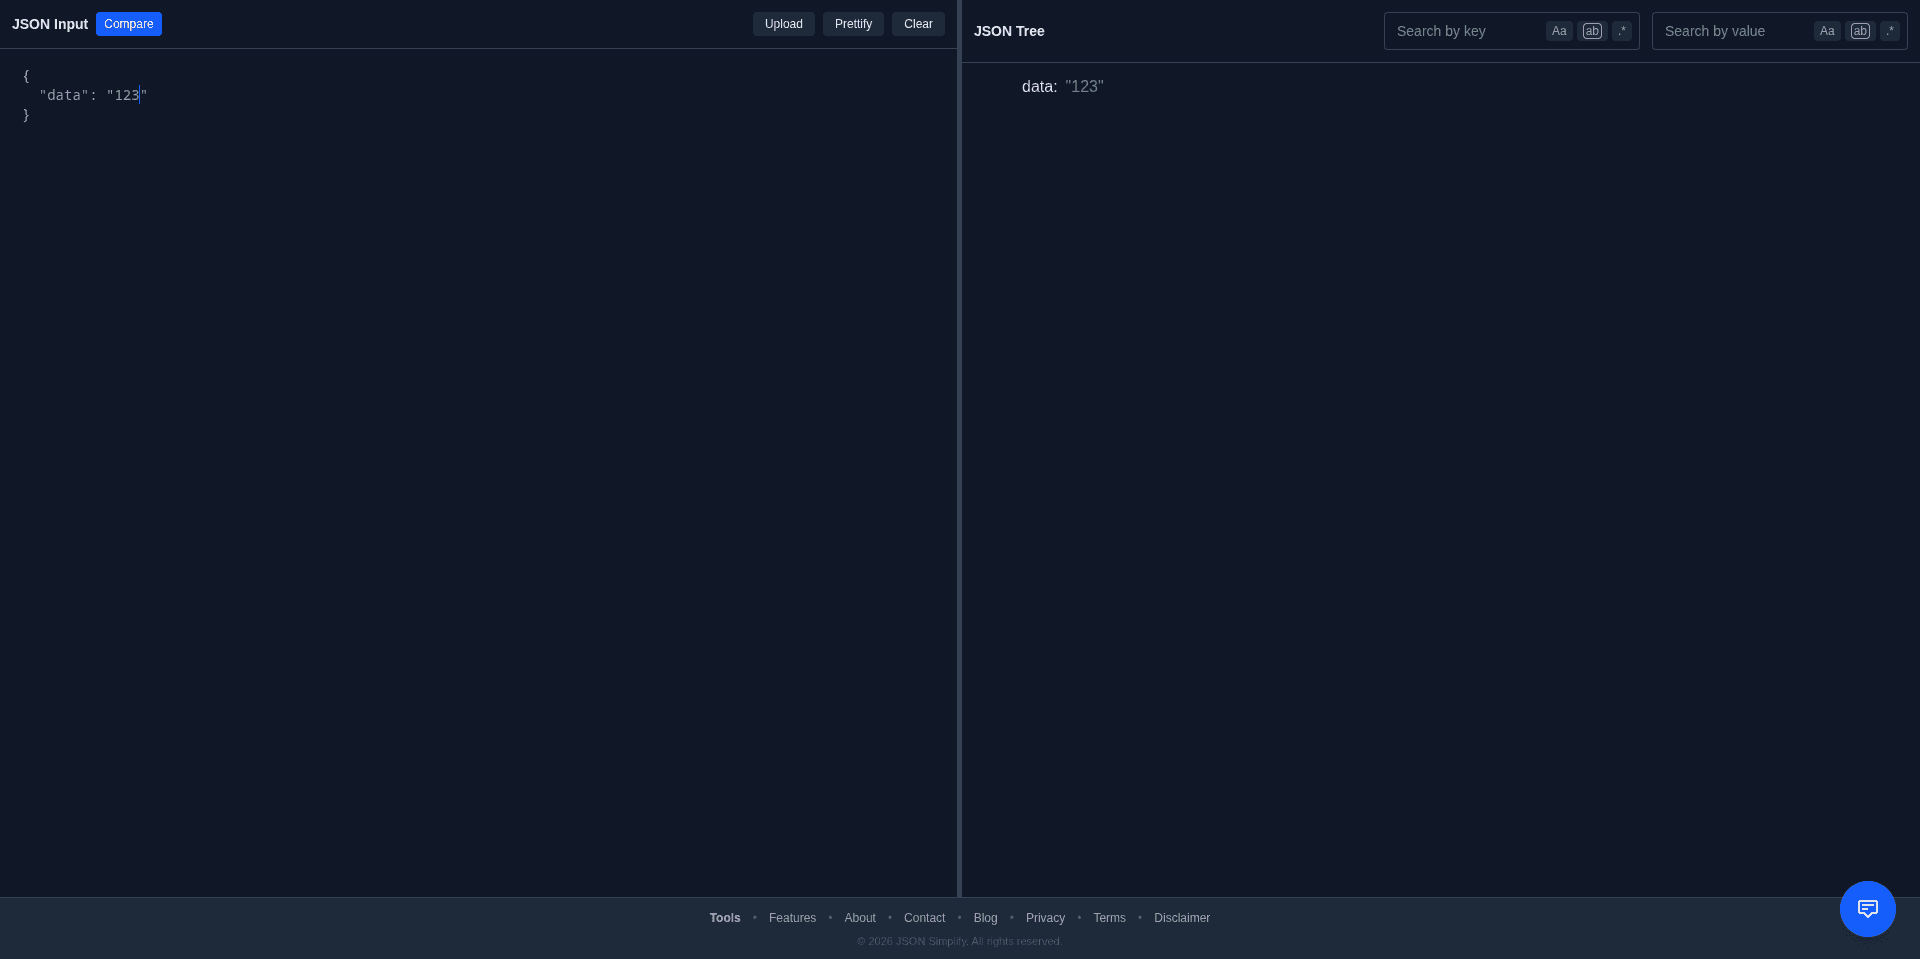1920x959 pixels.
Task: Open the chat support bubble icon
Action: 1867,908
